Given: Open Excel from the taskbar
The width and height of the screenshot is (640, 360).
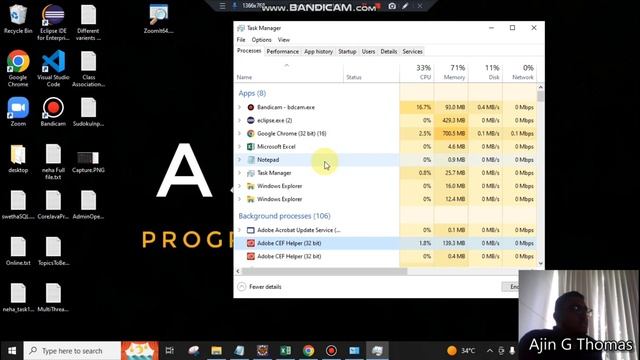Looking at the screenshot, I should (x=285, y=351).
